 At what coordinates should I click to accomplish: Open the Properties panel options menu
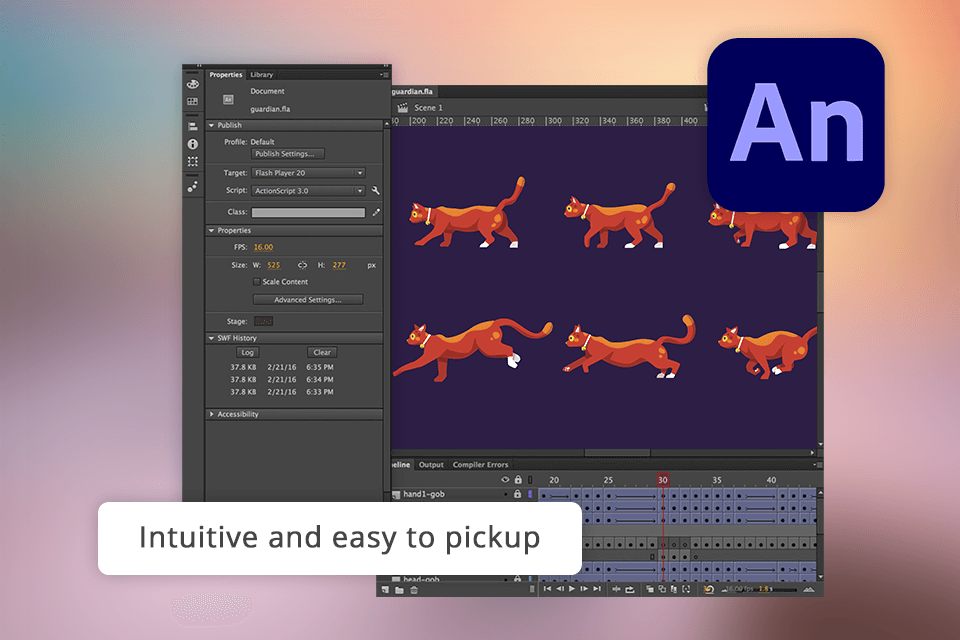pos(384,75)
